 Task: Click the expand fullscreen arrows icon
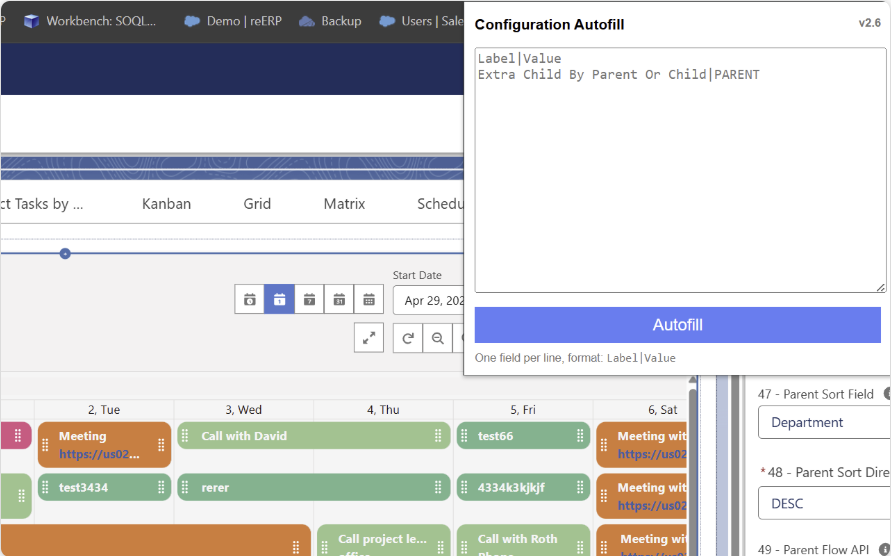(x=369, y=338)
